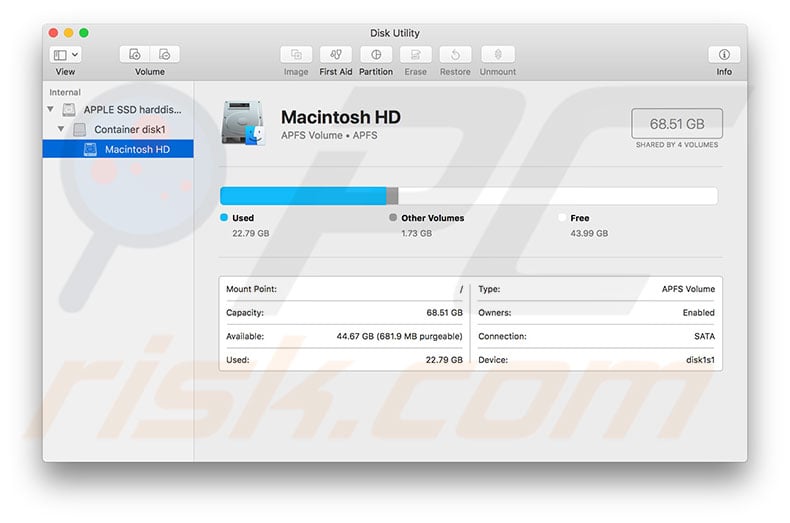Image resolution: width=790 pixels, height=523 pixels.
Task: Click the APFS Volume type value
Action: pyautogui.click(x=688, y=289)
